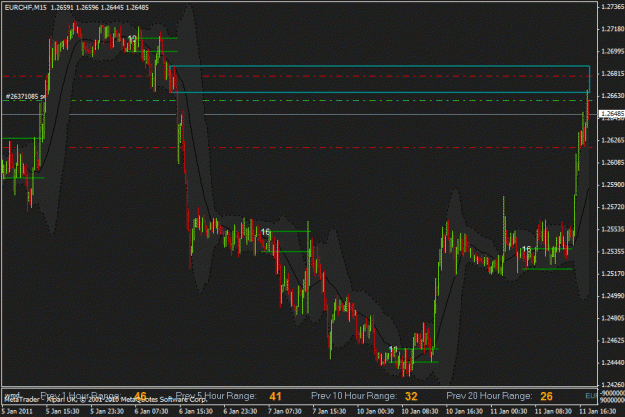Click the Prev 5 Hour Range label
This screenshot has height=417, width=625.
216,395
